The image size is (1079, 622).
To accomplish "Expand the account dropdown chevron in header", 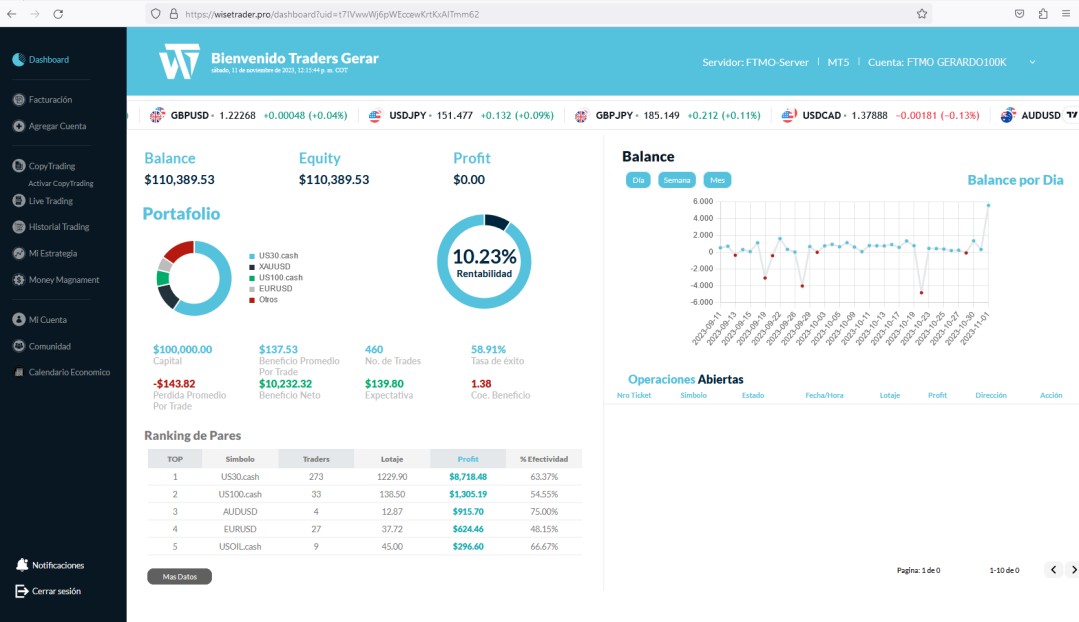I will [x=1032, y=62].
